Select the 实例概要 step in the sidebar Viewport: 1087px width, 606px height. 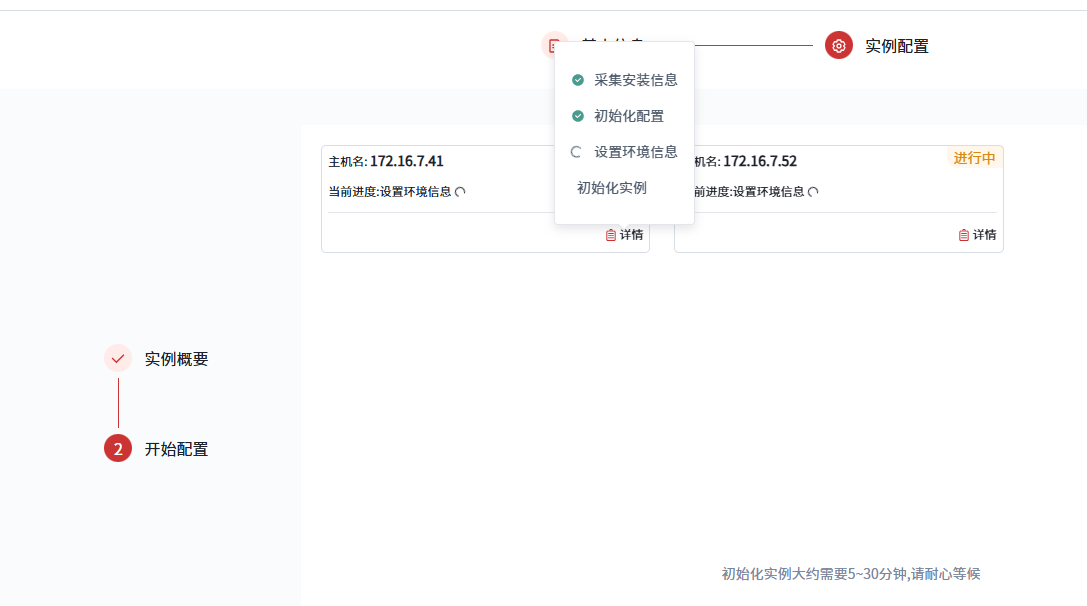[x=176, y=359]
